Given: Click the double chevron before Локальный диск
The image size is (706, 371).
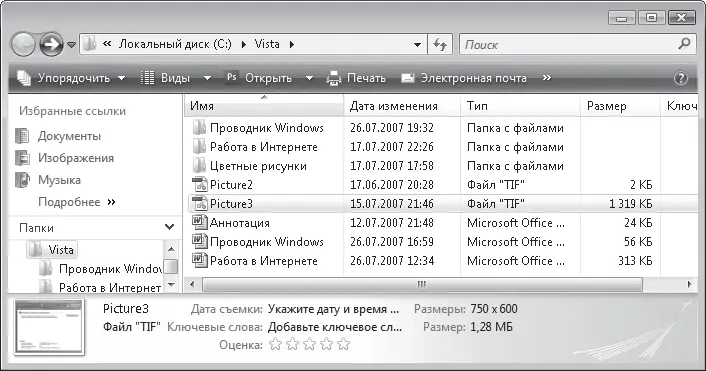Looking at the screenshot, I should point(107,44).
